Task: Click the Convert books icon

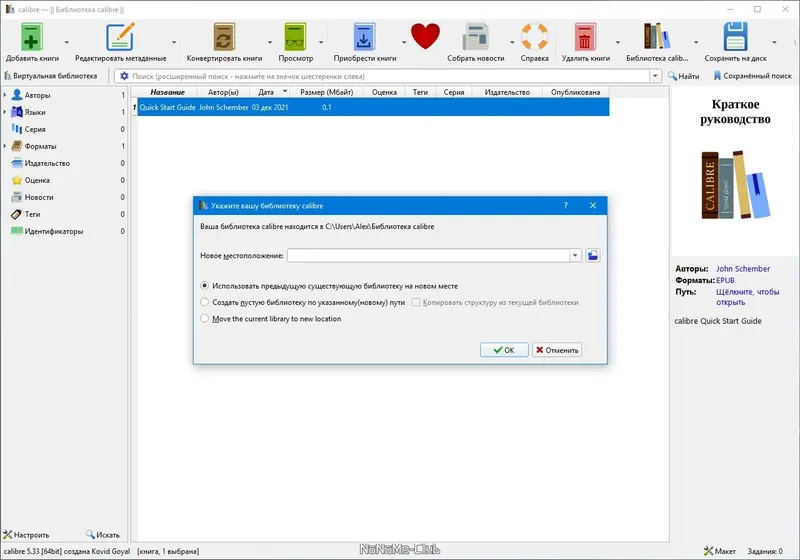Action: (224, 37)
